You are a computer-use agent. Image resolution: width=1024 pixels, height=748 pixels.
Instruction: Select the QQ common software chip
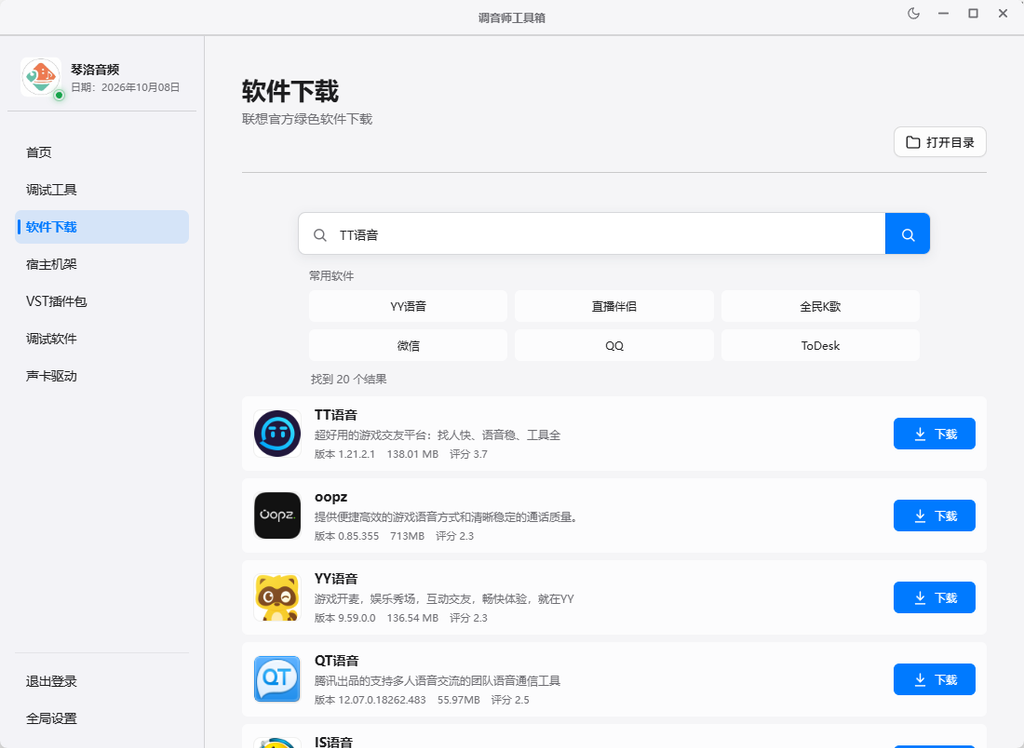[614, 346]
